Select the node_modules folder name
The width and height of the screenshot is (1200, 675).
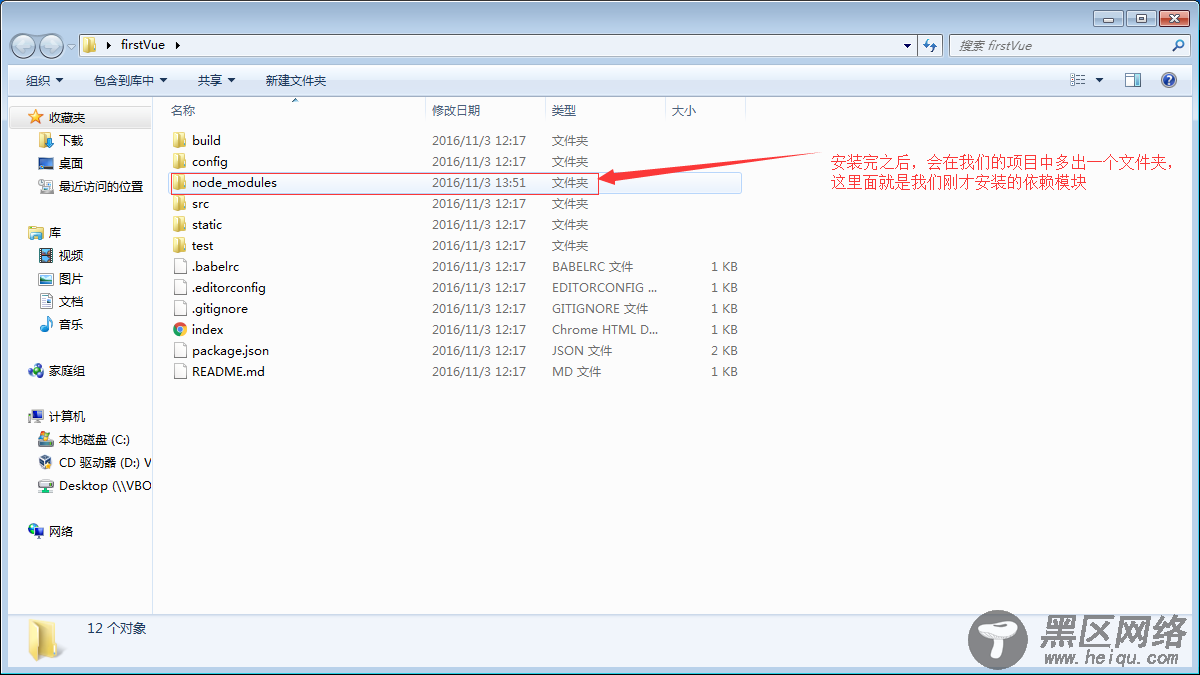coord(234,183)
